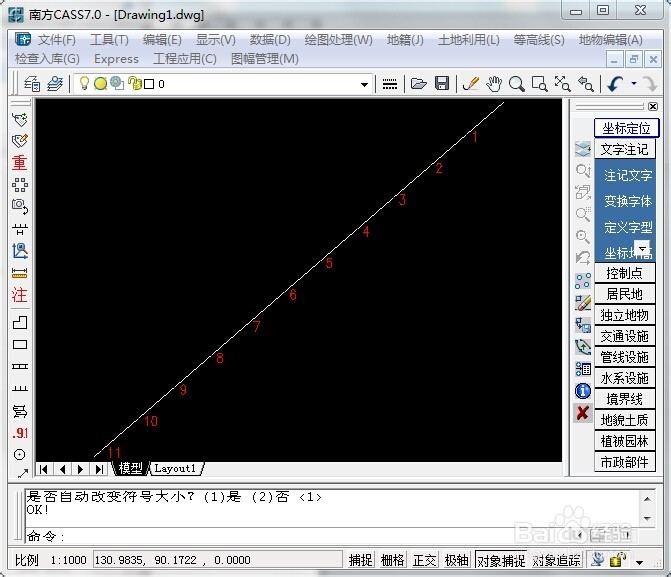Click the undo arrow icon
This screenshot has height=577, width=671.
[615, 83]
